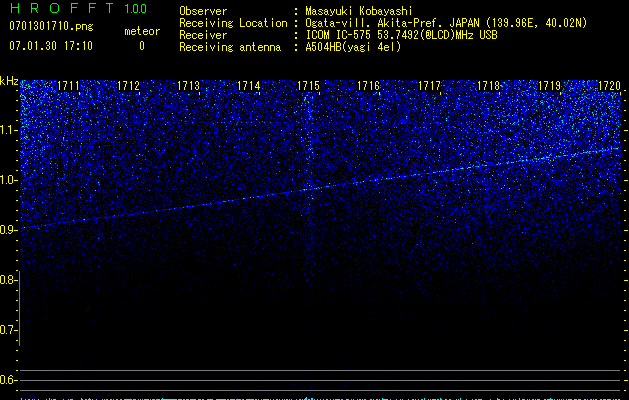The image size is (629, 400).
Task: Click the 1714 time marker
Action: click(x=249, y=86)
